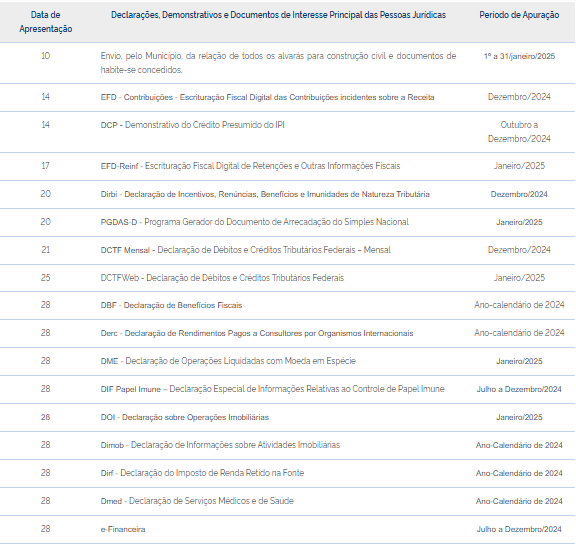The height and width of the screenshot is (545, 576).
Task: Click the date cell of the e-Financeira row
Action: [x=46, y=529]
